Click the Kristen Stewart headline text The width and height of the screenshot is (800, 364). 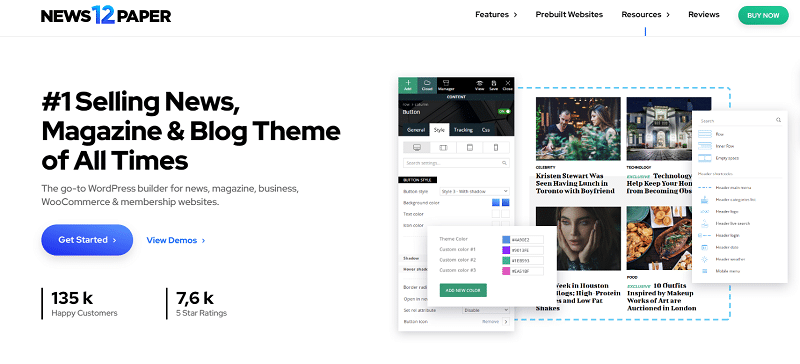pyautogui.click(x=575, y=183)
